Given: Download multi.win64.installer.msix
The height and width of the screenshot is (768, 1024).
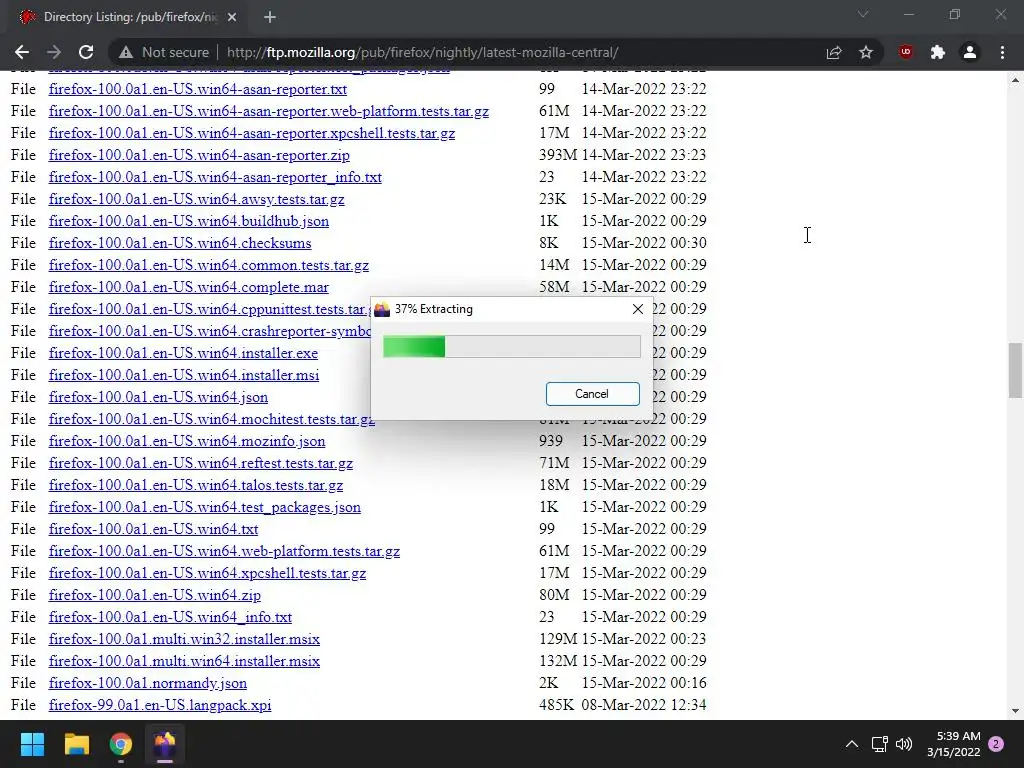Looking at the screenshot, I should [x=184, y=662].
